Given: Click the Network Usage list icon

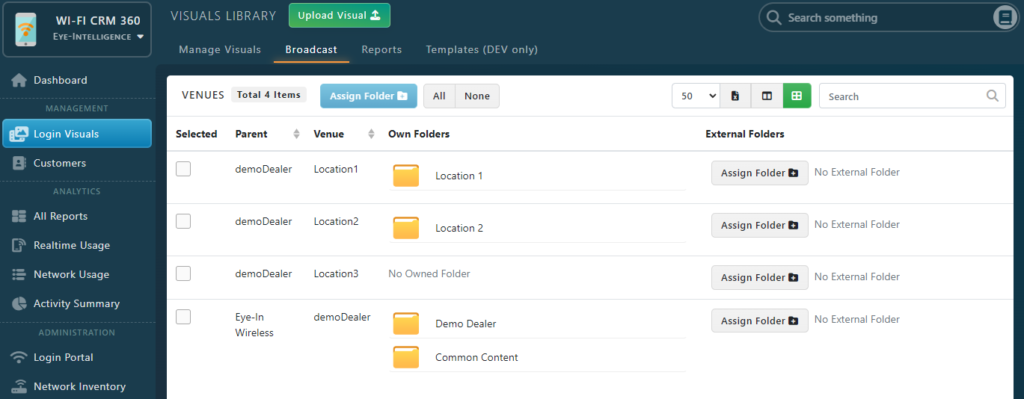Looking at the screenshot, I should coord(19,274).
